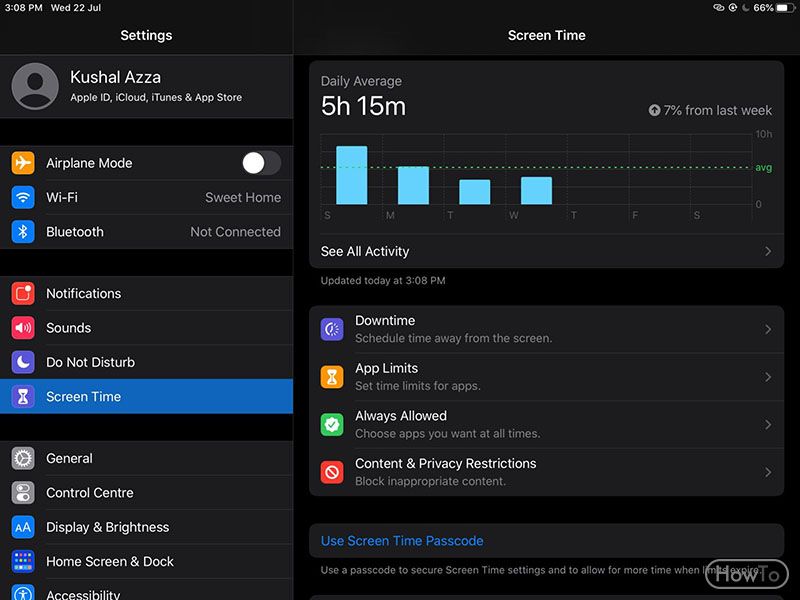The width and height of the screenshot is (800, 600).
Task: Tap the Sounds speaker icon
Action: coord(23,328)
